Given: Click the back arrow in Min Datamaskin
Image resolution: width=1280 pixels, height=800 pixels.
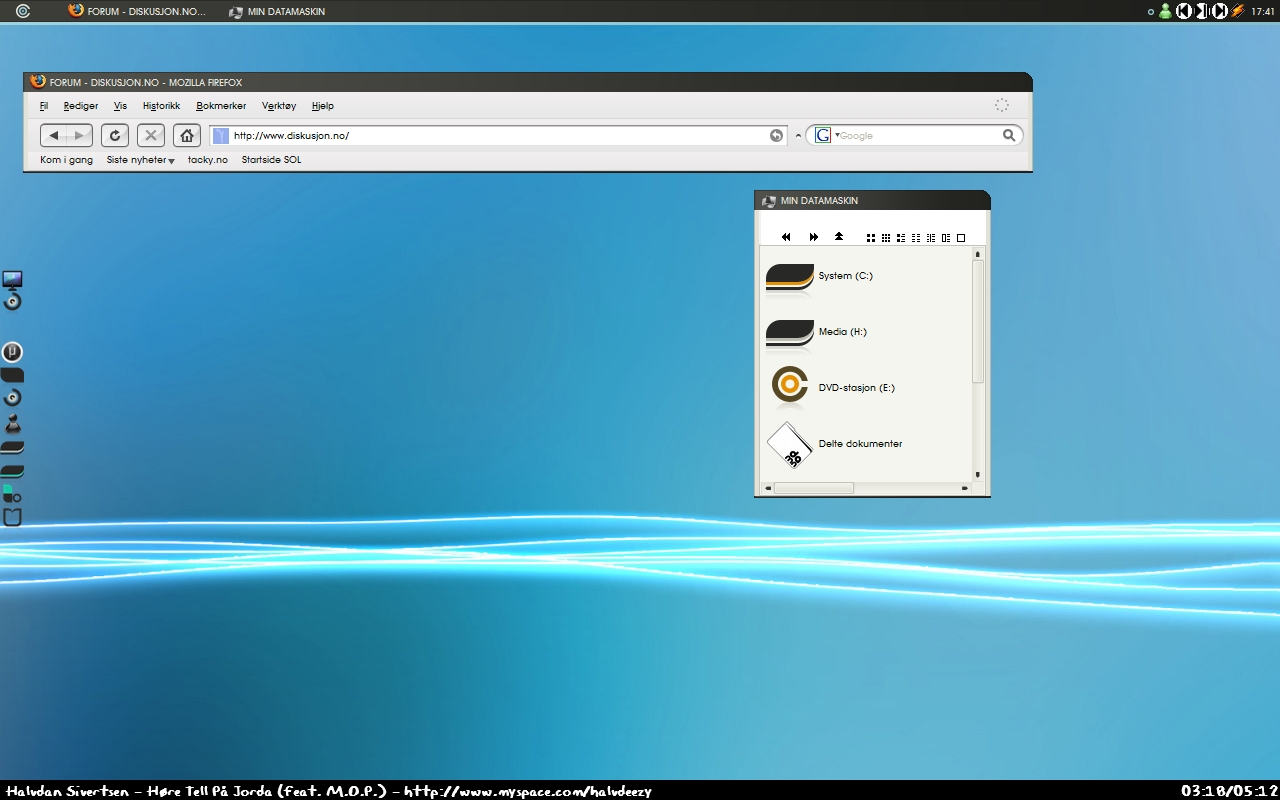Looking at the screenshot, I should (x=786, y=237).
